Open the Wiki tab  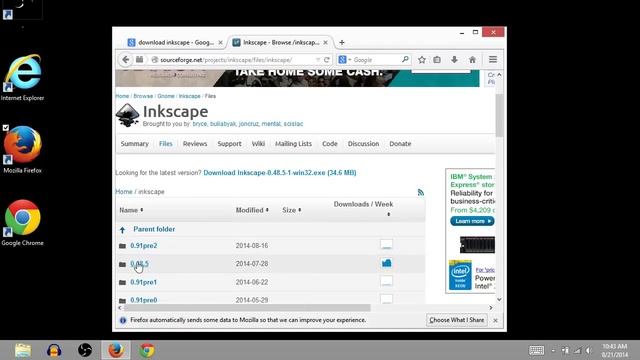(258, 144)
